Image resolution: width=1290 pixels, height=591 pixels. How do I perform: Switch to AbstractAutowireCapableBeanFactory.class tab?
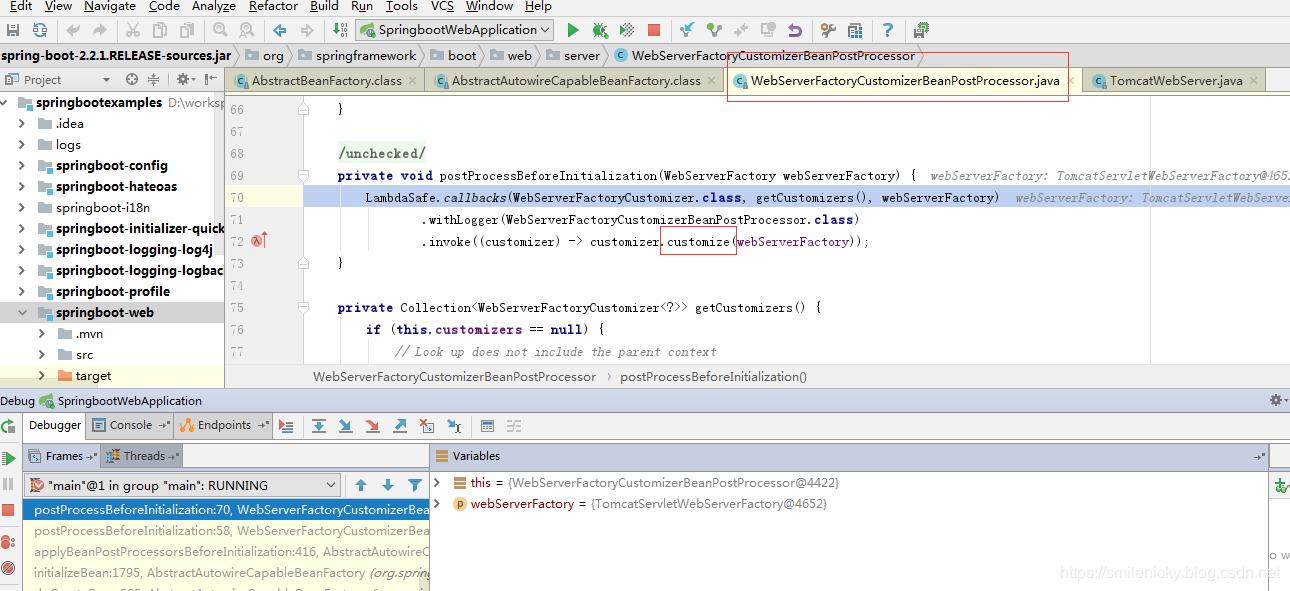(x=576, y=81)
